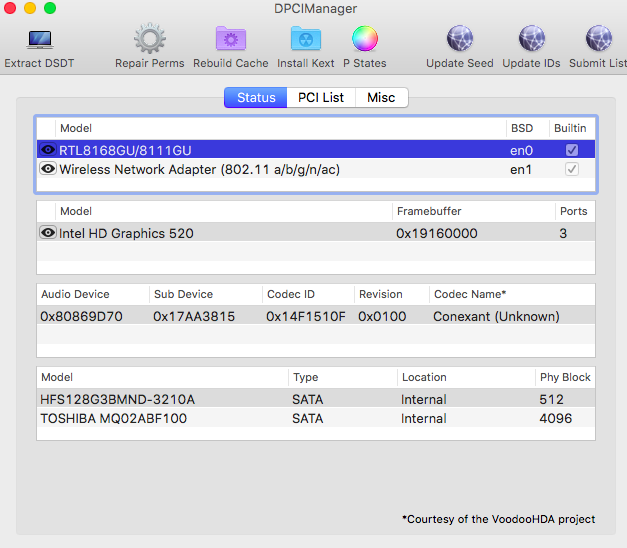Viewport: 627px width, 548px height.
Task: Switch to the Status tab
Action: 256,98
